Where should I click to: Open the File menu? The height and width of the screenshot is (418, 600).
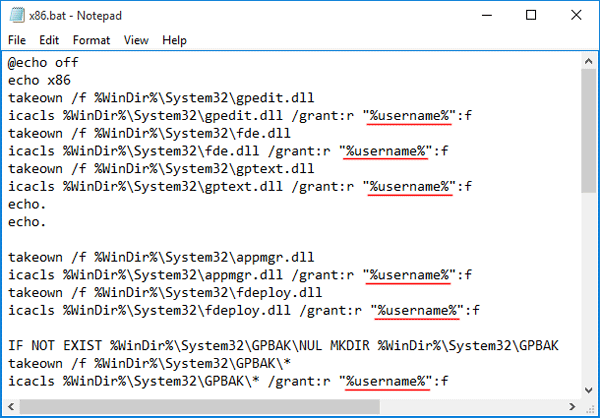click(17, 40)
